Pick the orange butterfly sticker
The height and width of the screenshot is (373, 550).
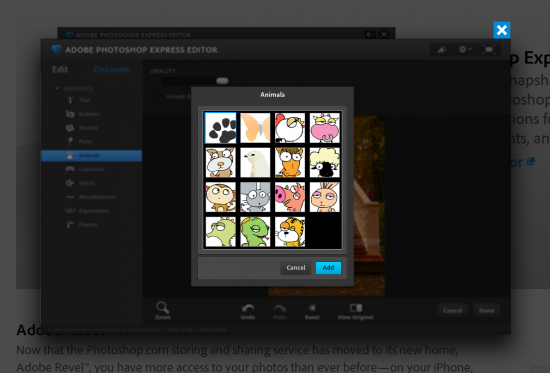point(255,128)
